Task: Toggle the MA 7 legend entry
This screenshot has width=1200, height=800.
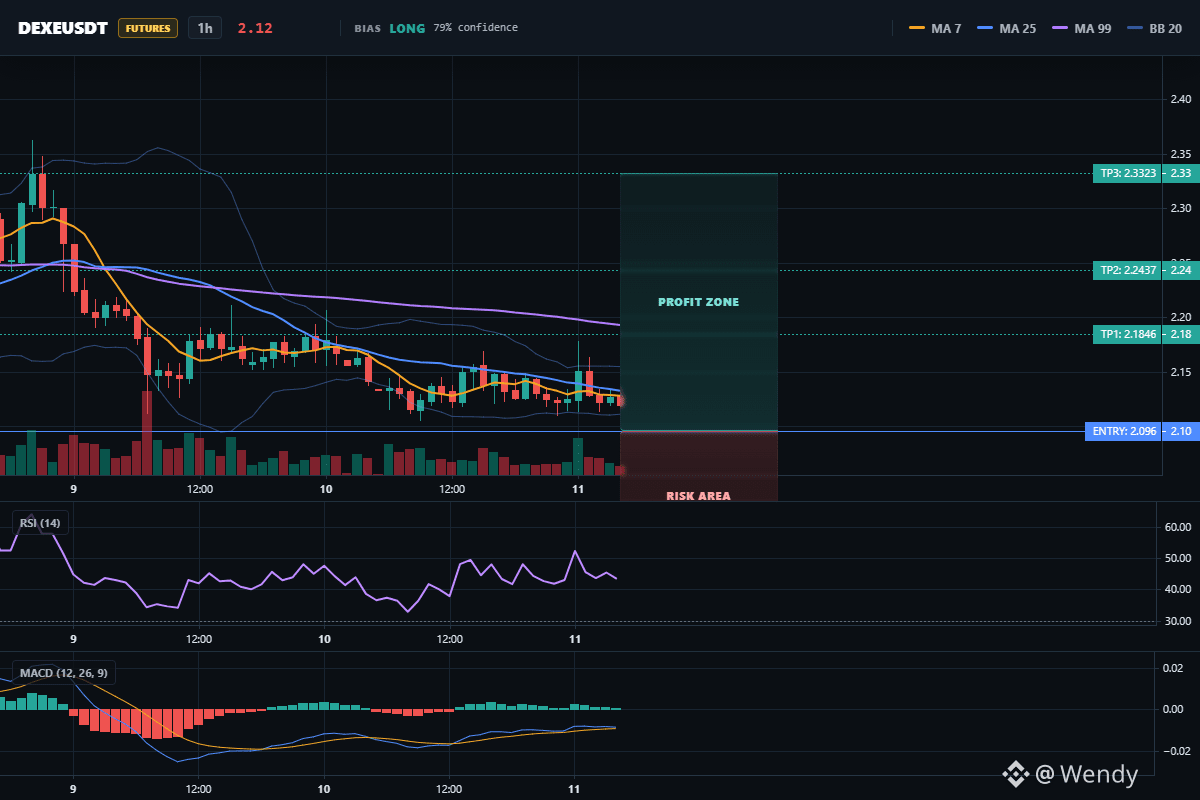Action: pos(935,28)
